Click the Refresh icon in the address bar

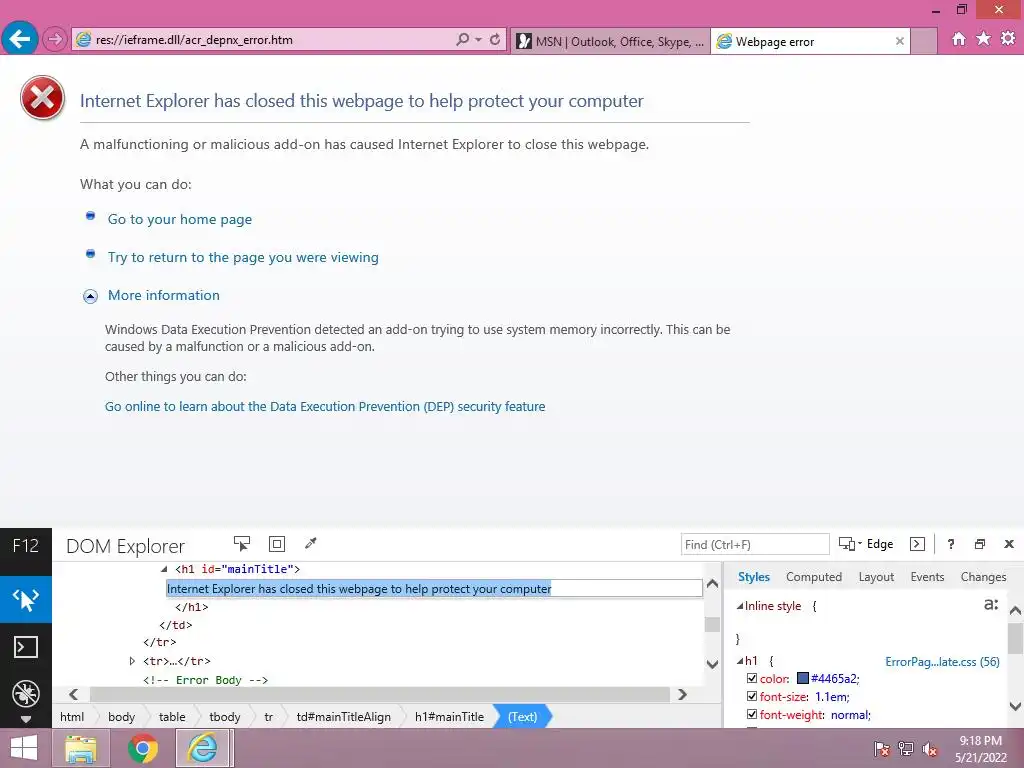coord(495,39)
